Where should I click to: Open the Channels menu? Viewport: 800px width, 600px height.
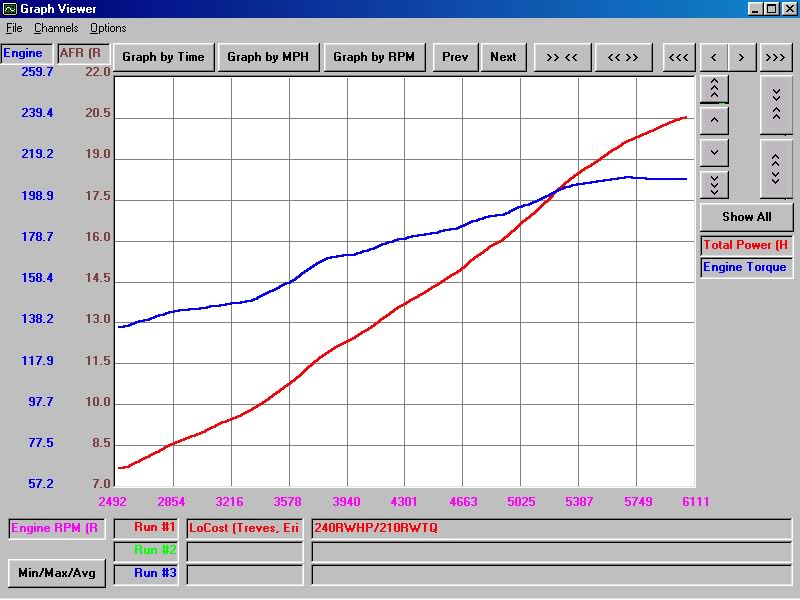coord(55,28)
